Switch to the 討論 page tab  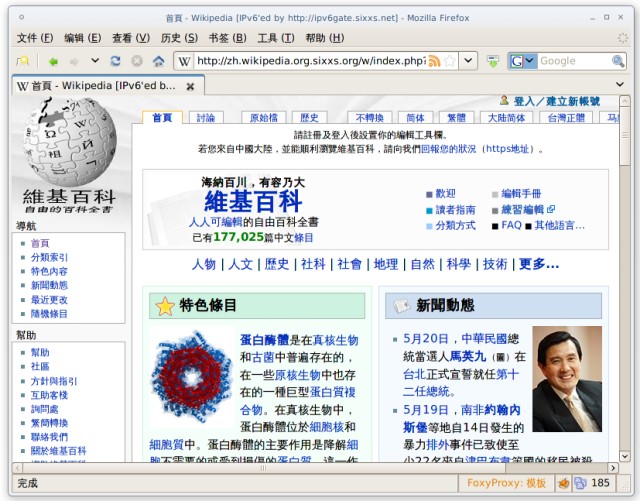(x=206, y=118)
